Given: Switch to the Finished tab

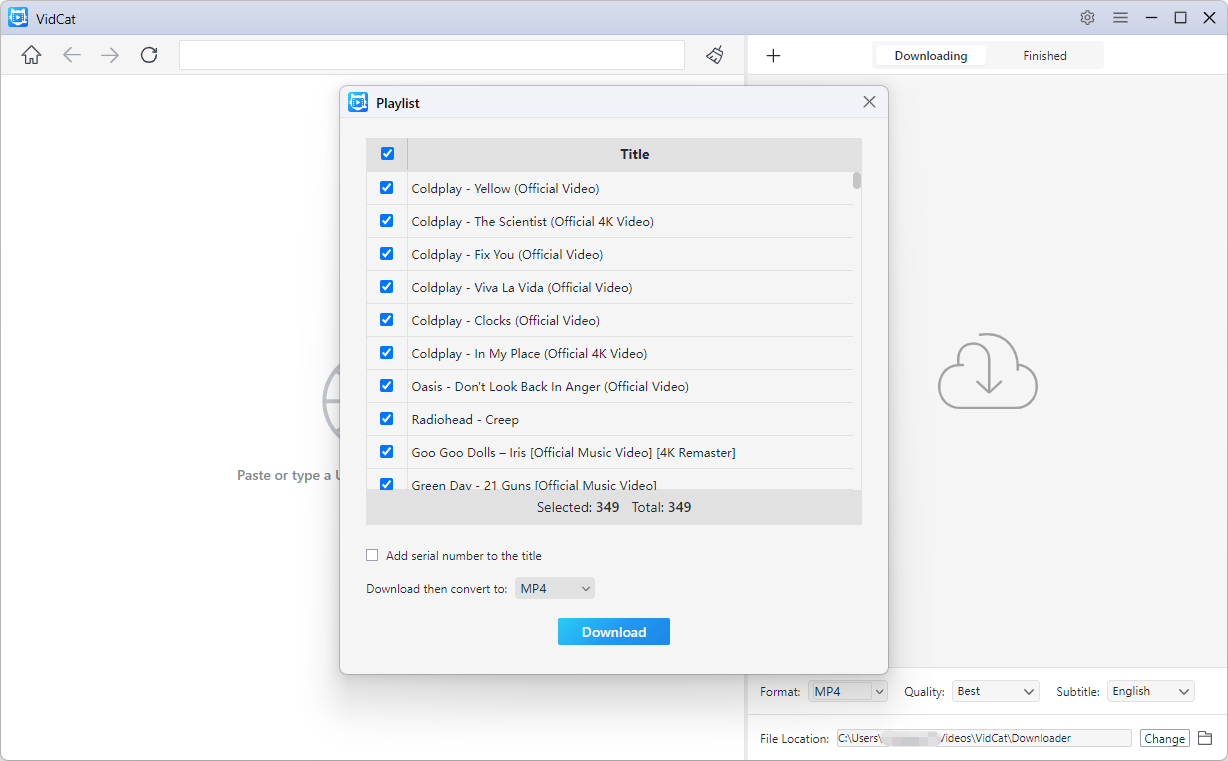Looking at the screenshot, I should [x=1045, y=56].
